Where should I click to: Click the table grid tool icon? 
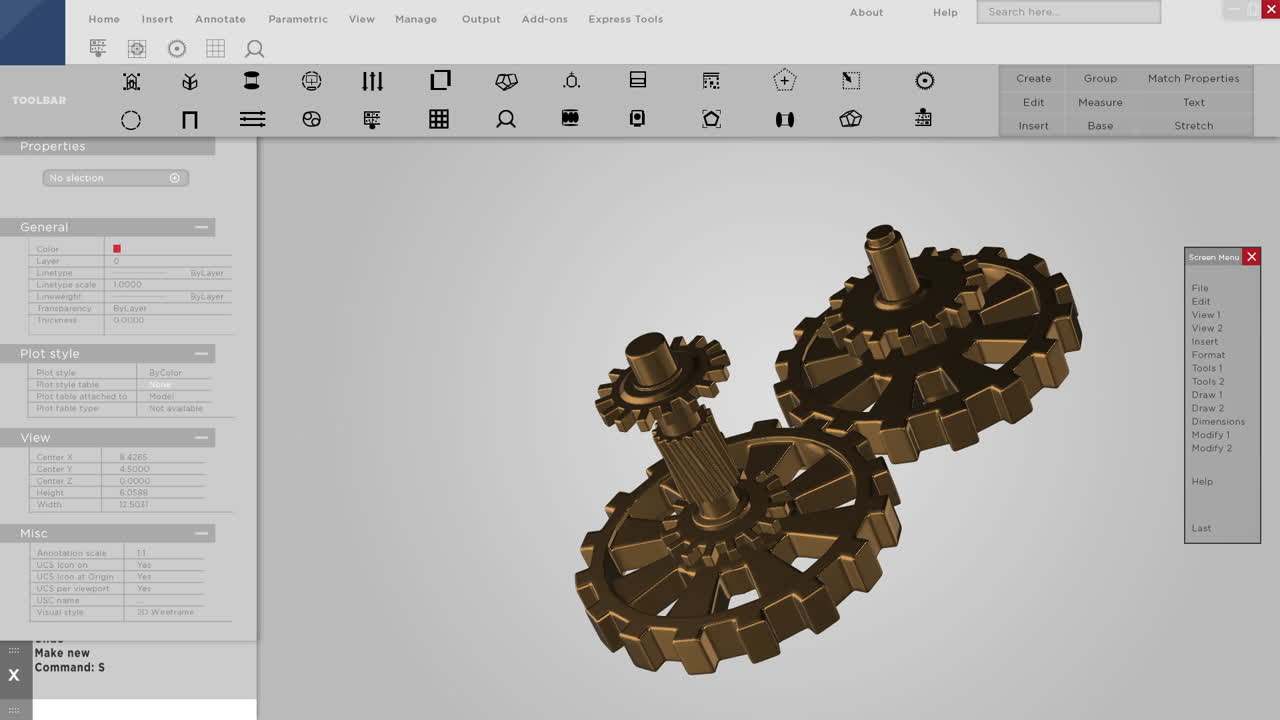(438, 119)
